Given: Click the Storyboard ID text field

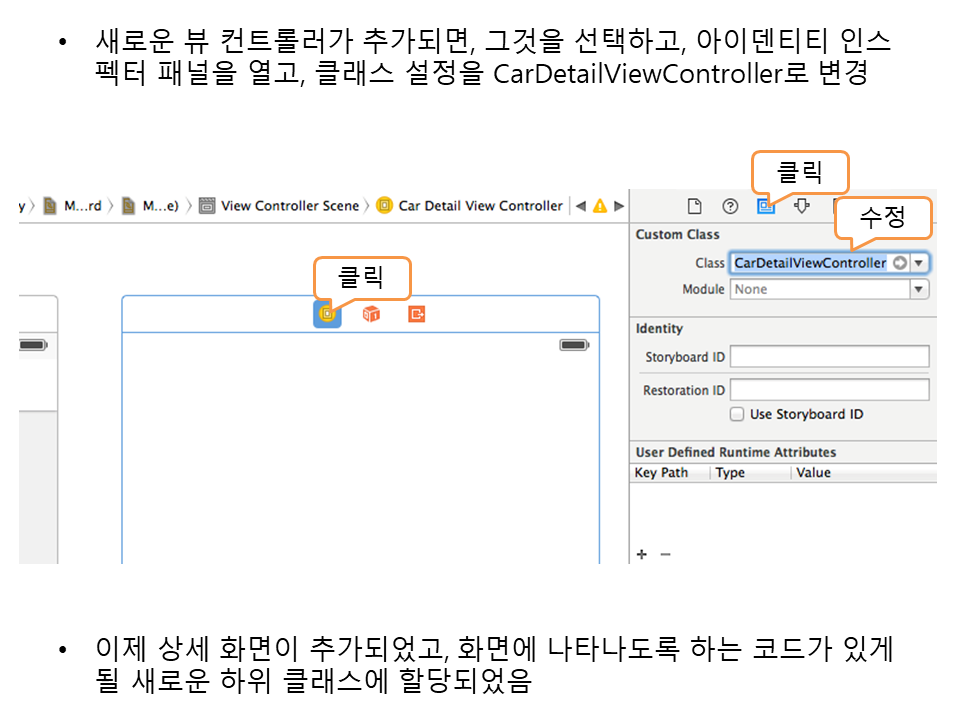Looking at the screenshot, I should point(829,357).
